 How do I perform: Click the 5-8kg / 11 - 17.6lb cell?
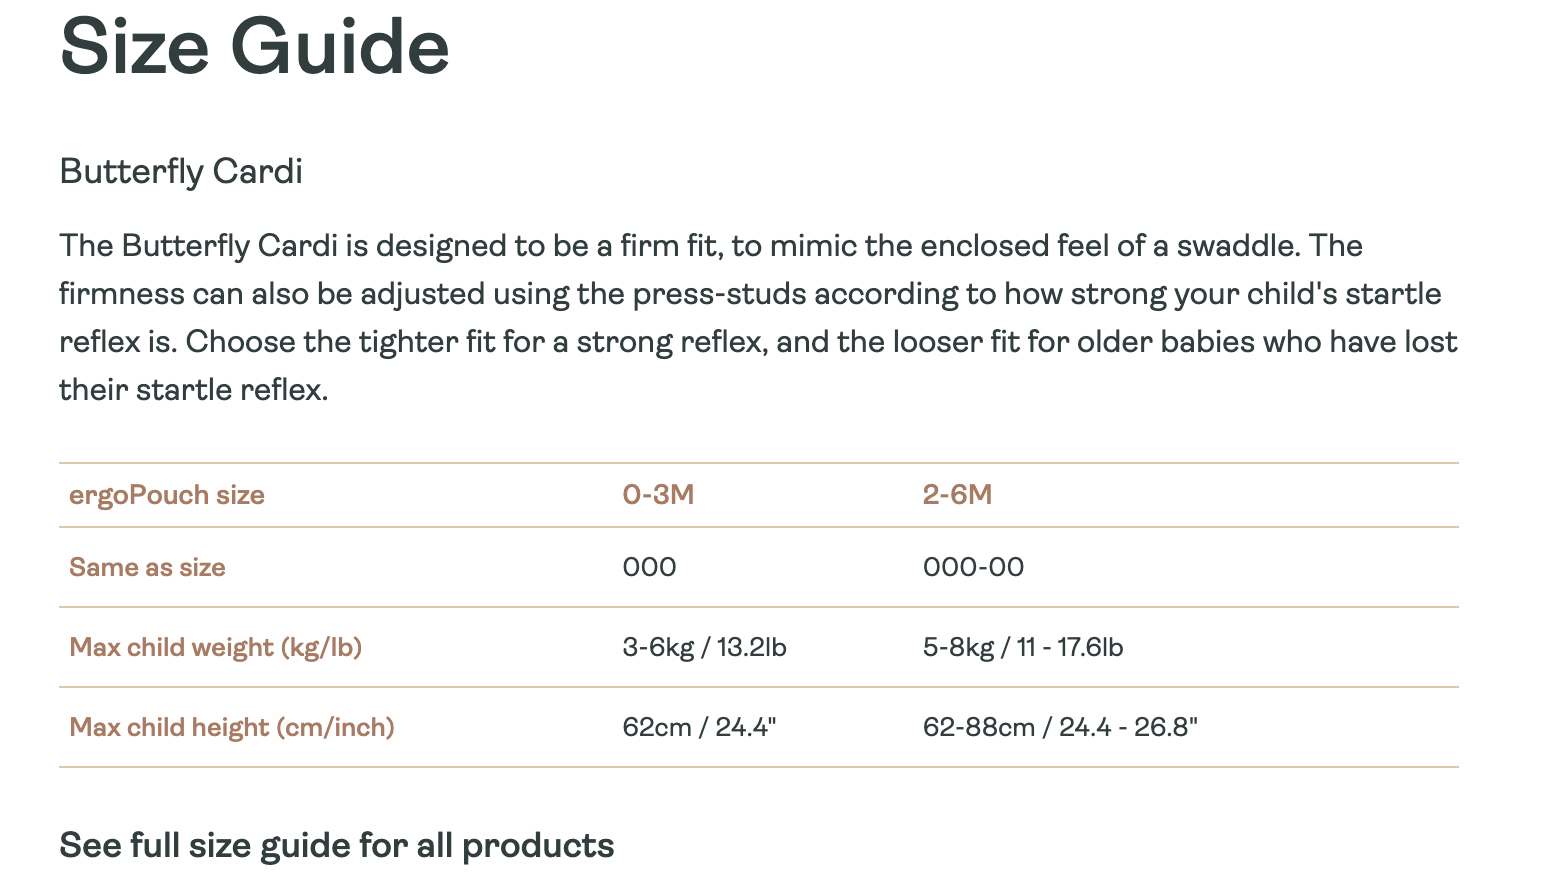tap(1022, 647)
